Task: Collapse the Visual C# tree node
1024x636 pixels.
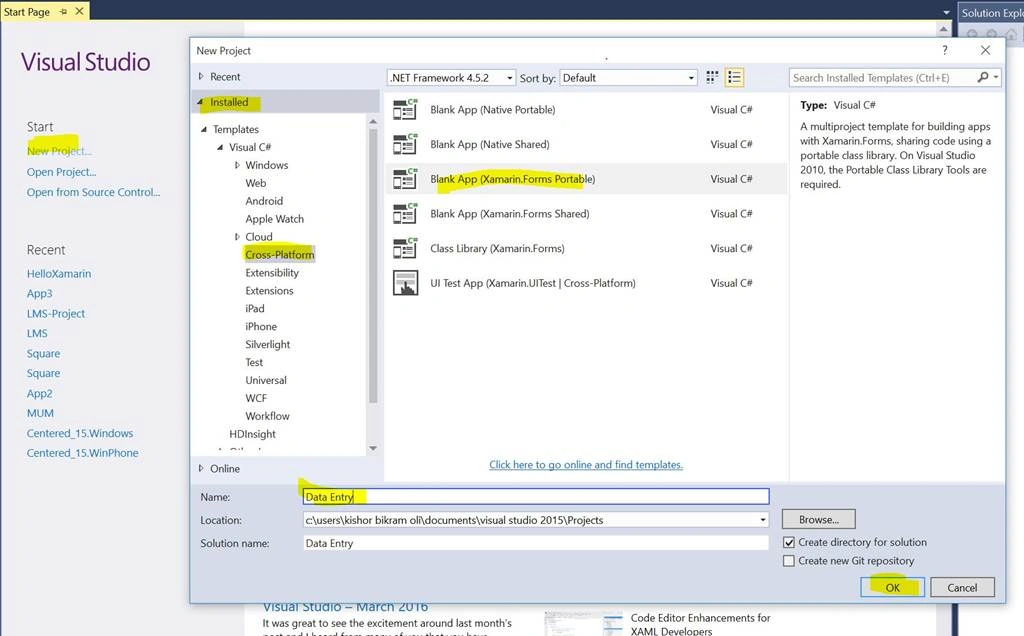Action: tap(220, 147)
